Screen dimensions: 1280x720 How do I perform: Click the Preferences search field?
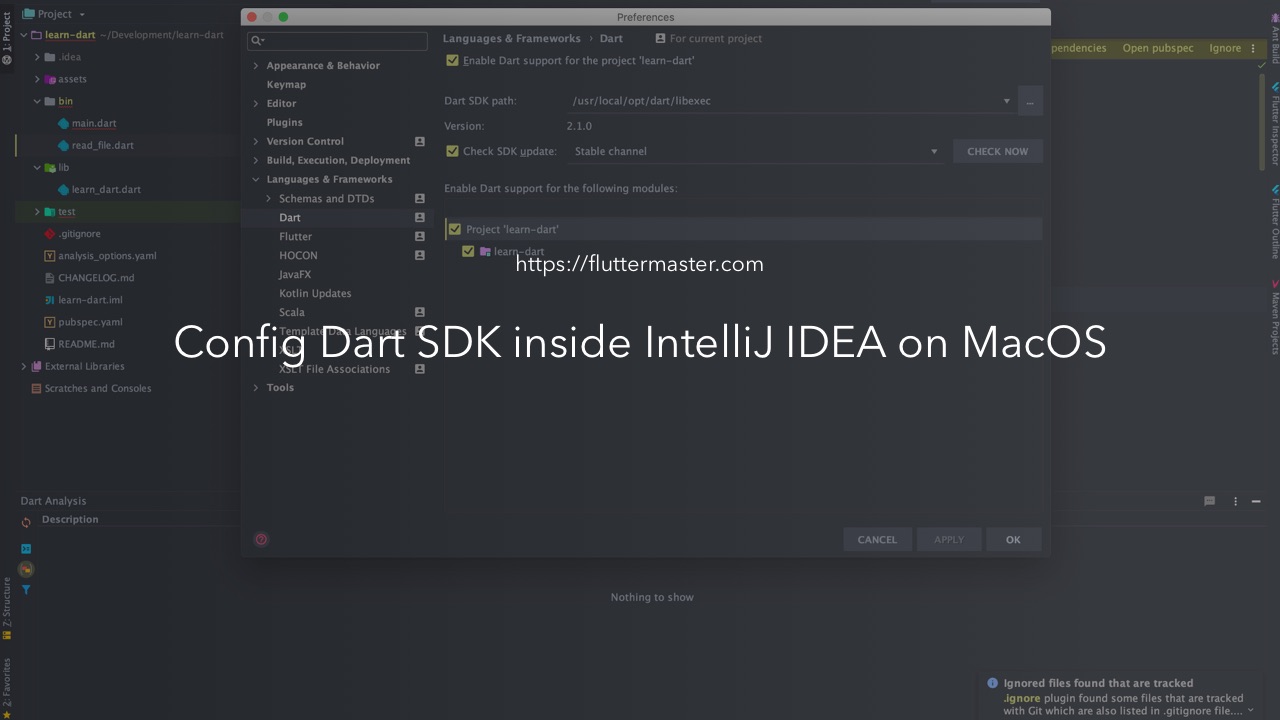tap(337, 40)
